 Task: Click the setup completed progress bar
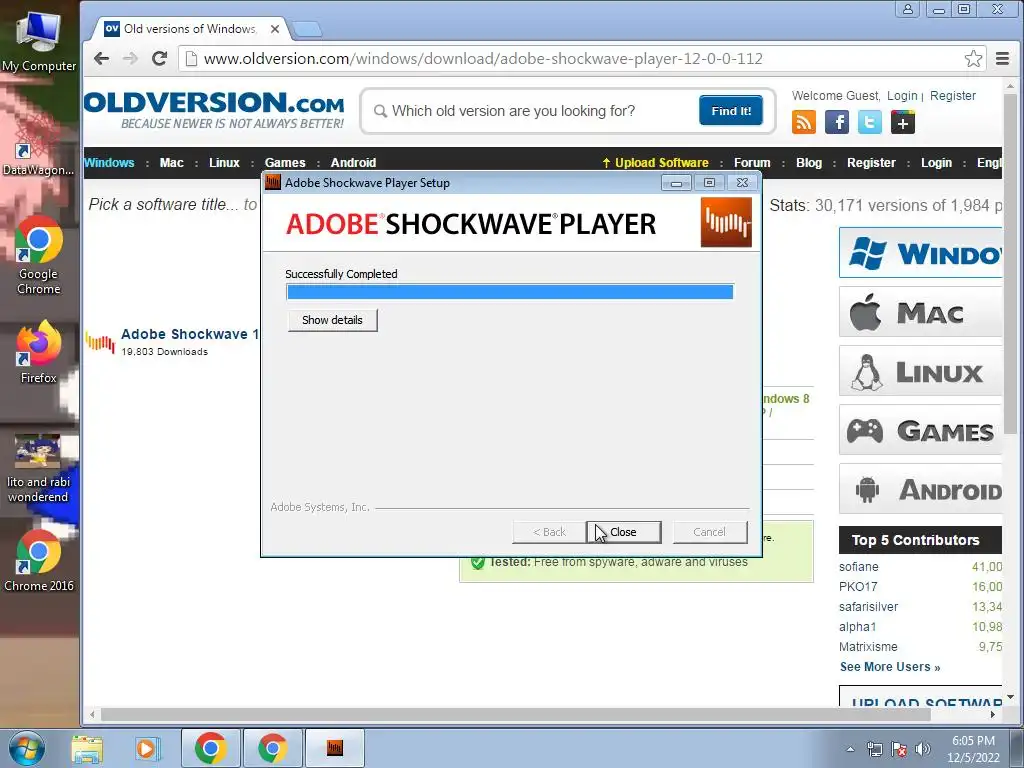pyautogui.click(x=510, y=291)
